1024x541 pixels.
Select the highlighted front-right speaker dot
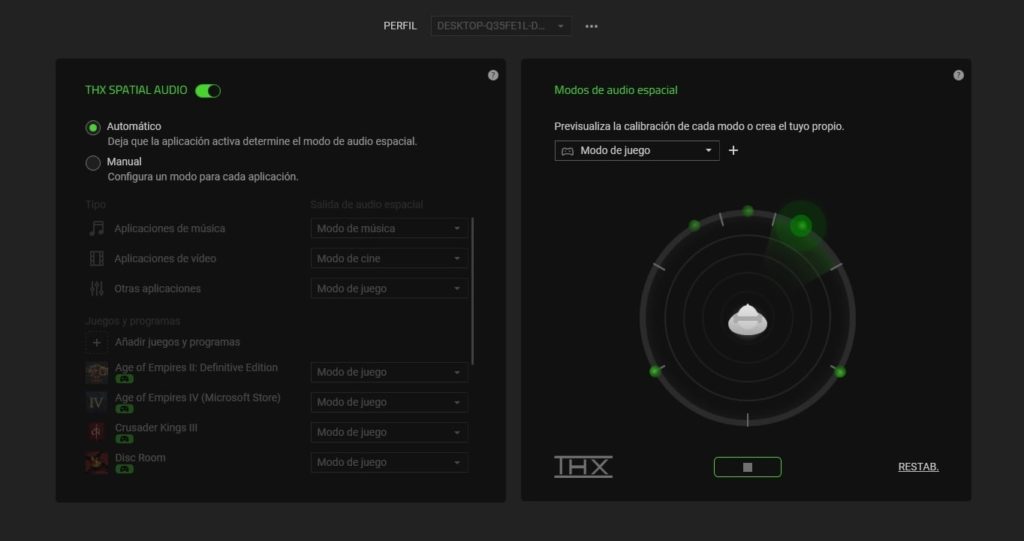click(801, 226)
